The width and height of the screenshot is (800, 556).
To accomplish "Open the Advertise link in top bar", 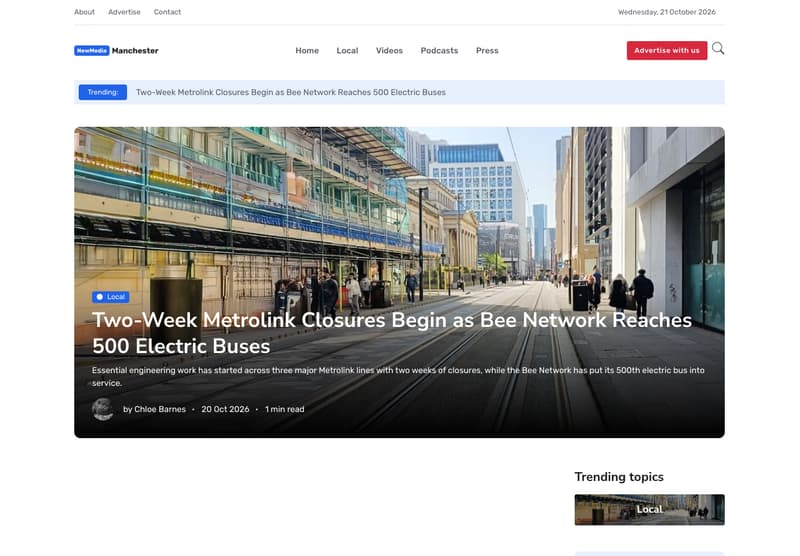I will tap(124, 12).
